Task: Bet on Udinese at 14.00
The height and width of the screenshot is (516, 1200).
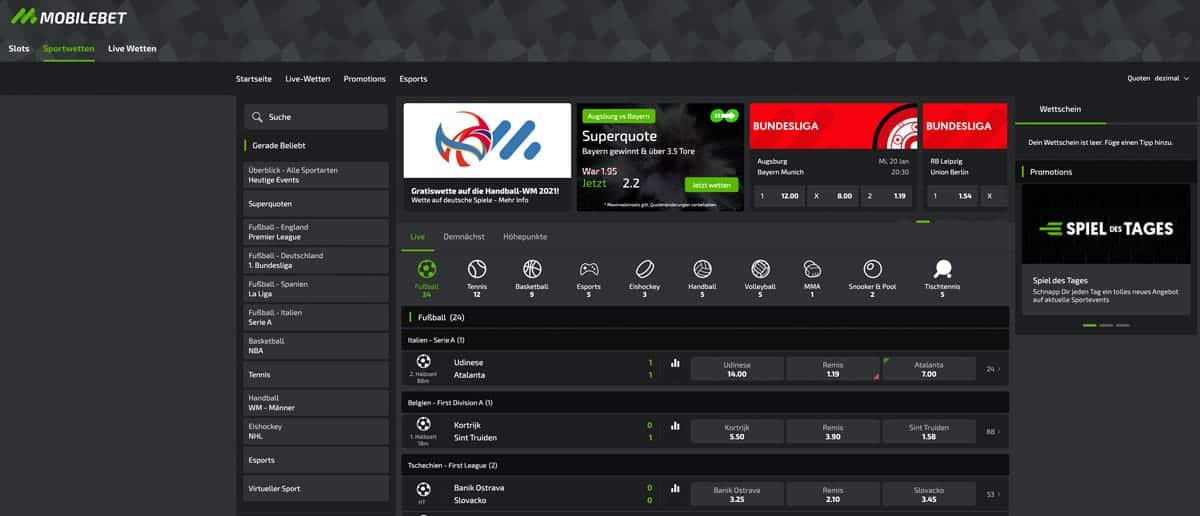Action: pos(736,369)
